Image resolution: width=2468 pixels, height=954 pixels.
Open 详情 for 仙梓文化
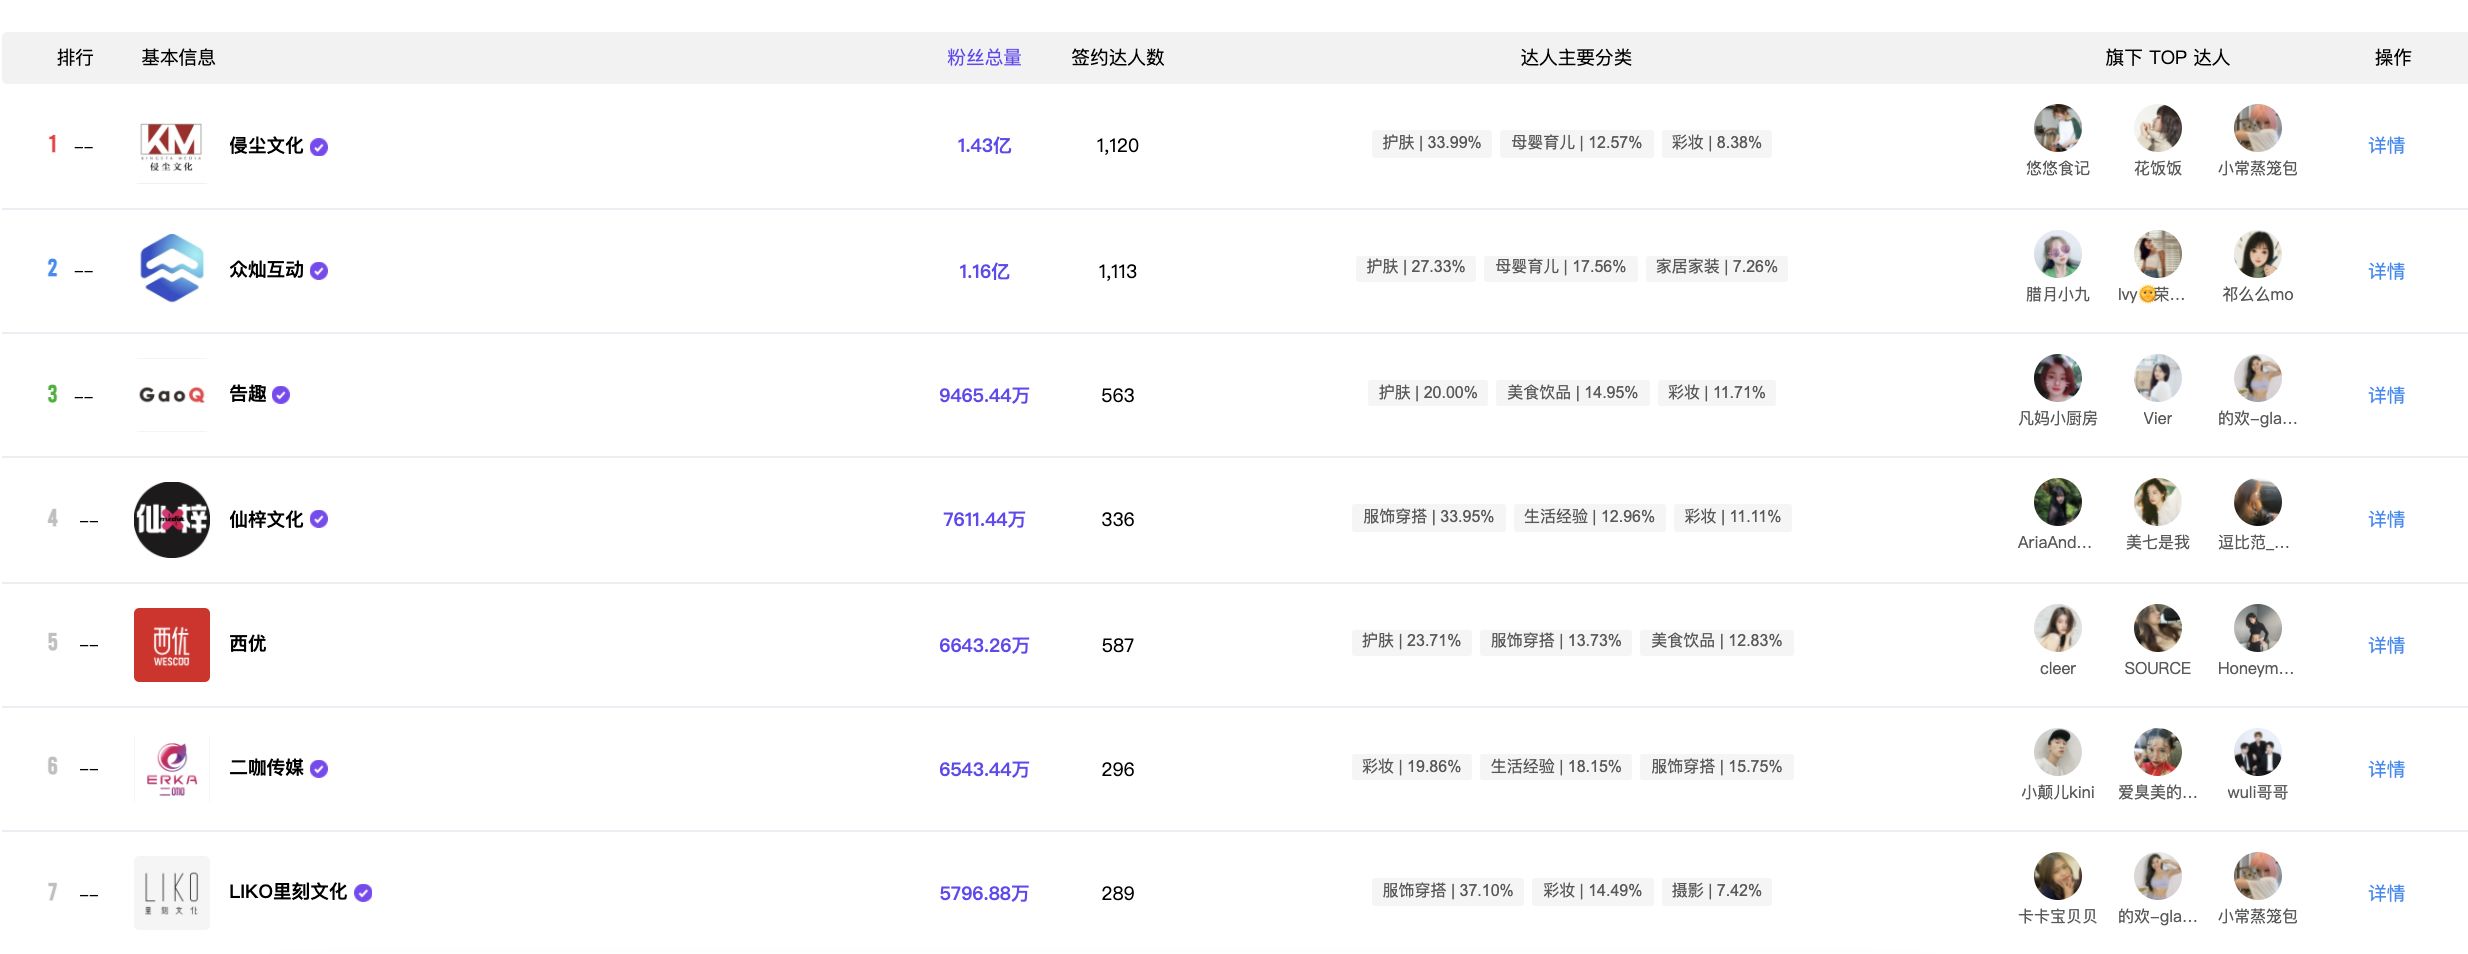[x=2386, y=520]
